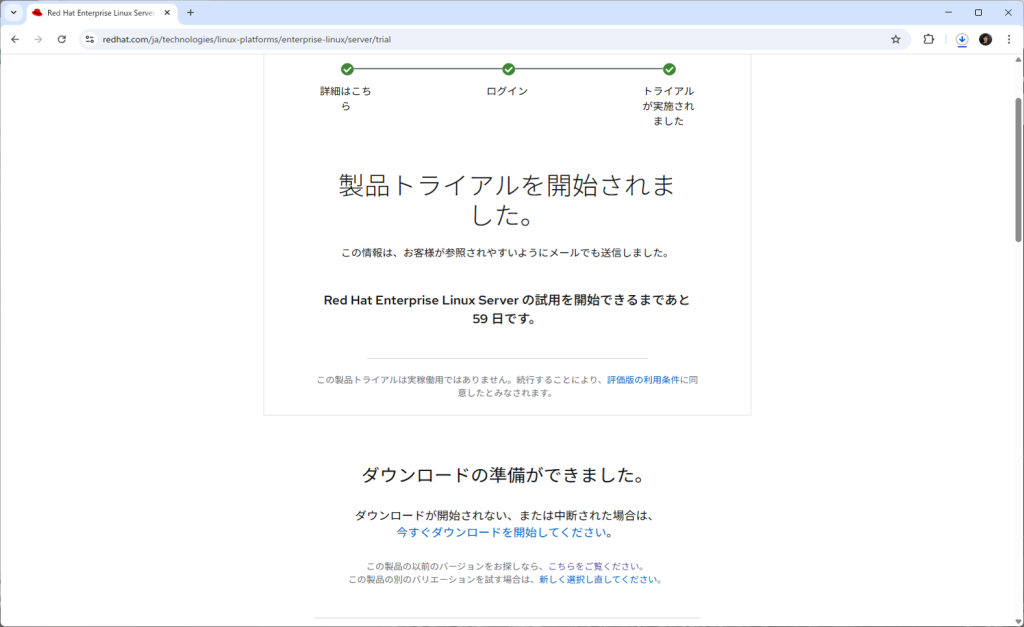The height and width of the screenshot is (627, 1024).
Task: Click 新しく選択し直してください link
Action: [x=598, y=579]
